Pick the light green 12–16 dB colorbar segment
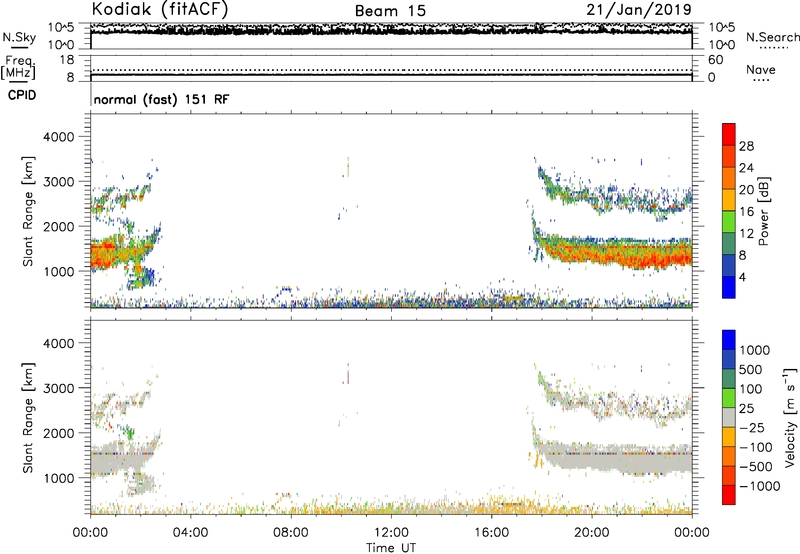This screenshot has height=554, width=800. click(x=729, y=222)
